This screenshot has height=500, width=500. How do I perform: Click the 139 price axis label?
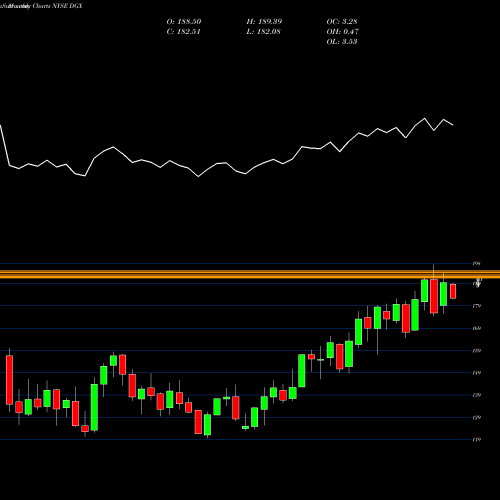[x=477, y=395]
